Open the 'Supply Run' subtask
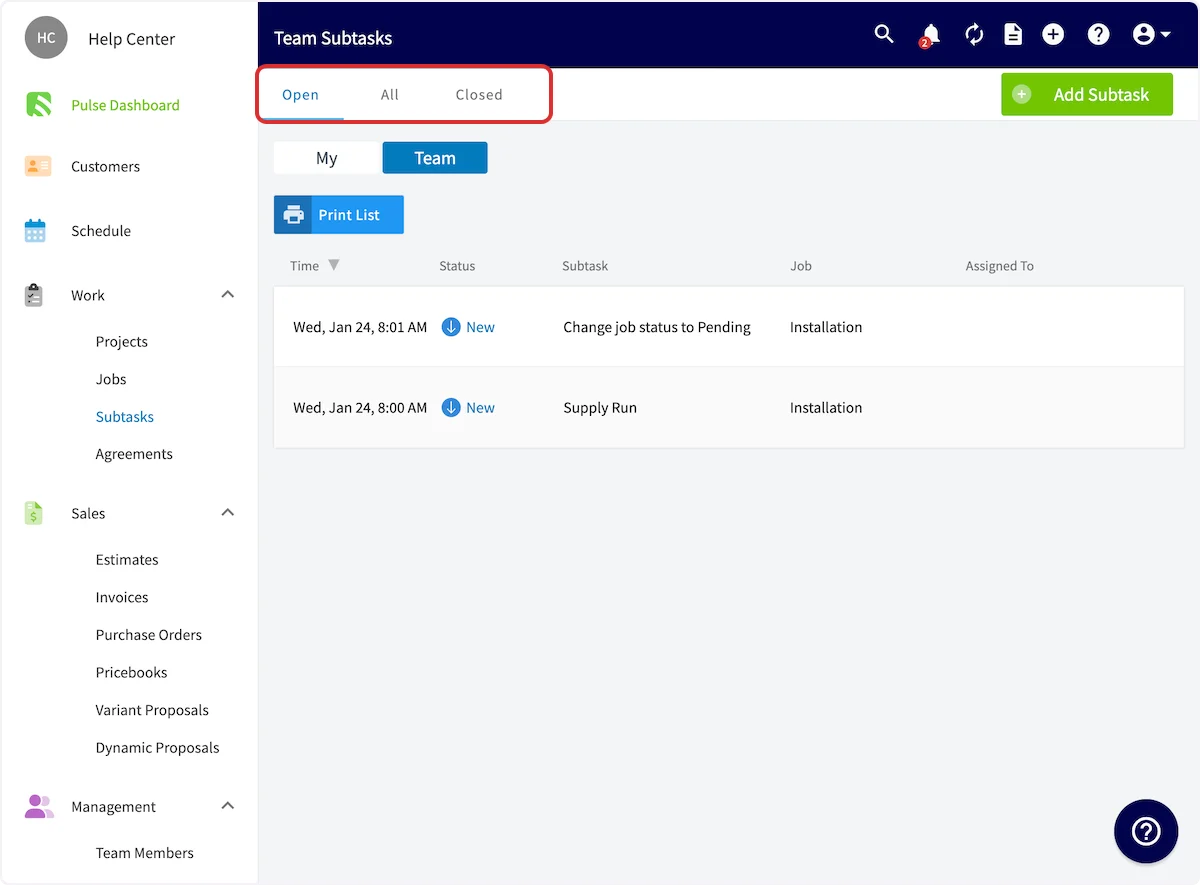Image resolution: width=1200 pixels, height=885 pixels. tap(600, 408)
